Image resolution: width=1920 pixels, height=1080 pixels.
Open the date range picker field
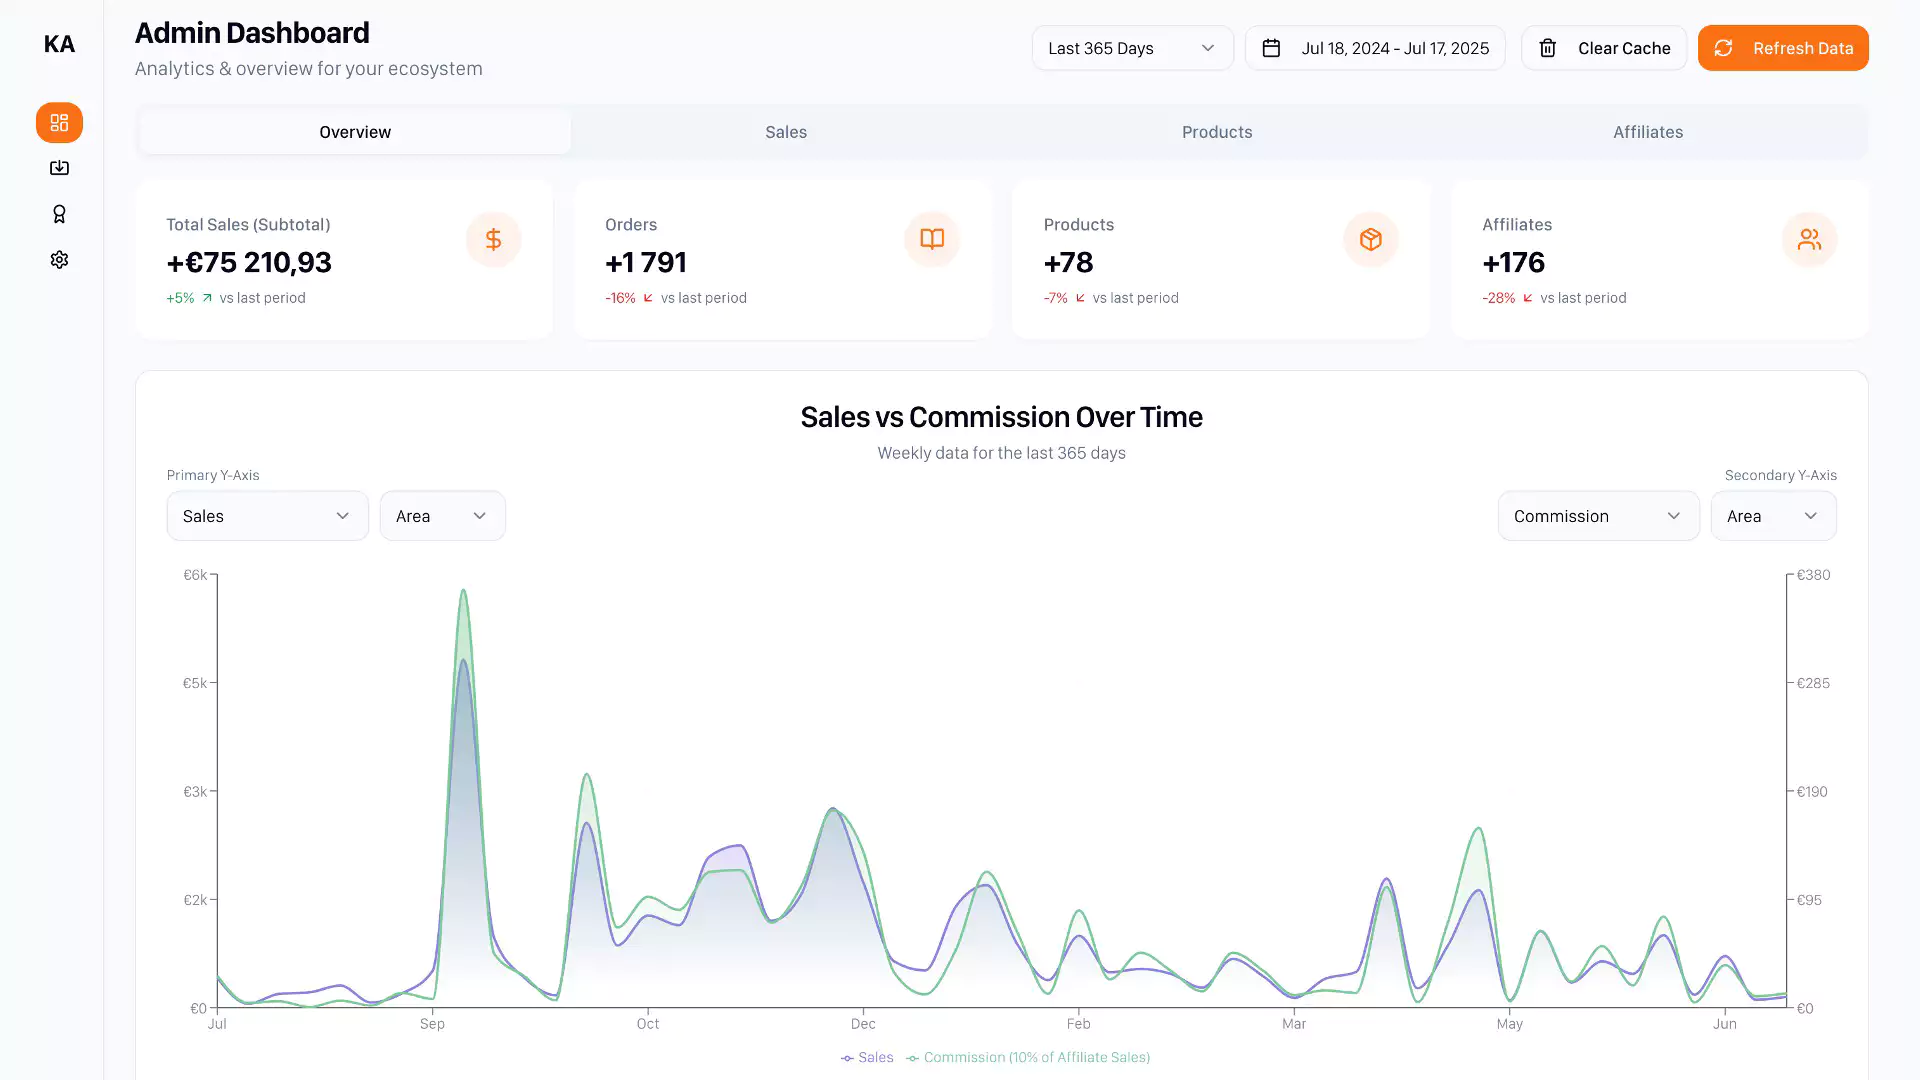[1374, 48]
